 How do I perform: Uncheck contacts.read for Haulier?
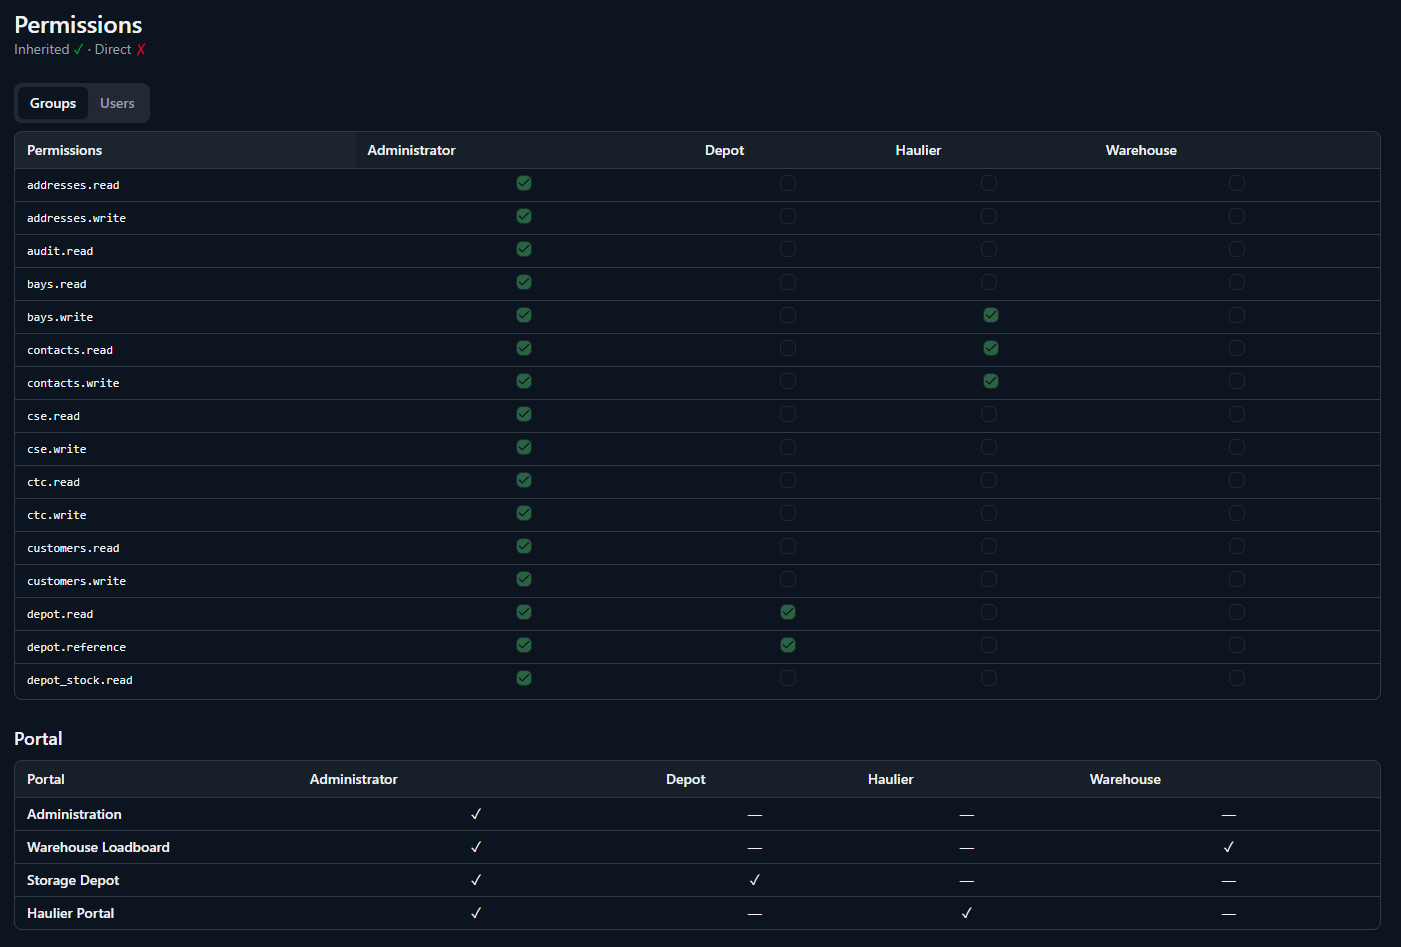991,348
